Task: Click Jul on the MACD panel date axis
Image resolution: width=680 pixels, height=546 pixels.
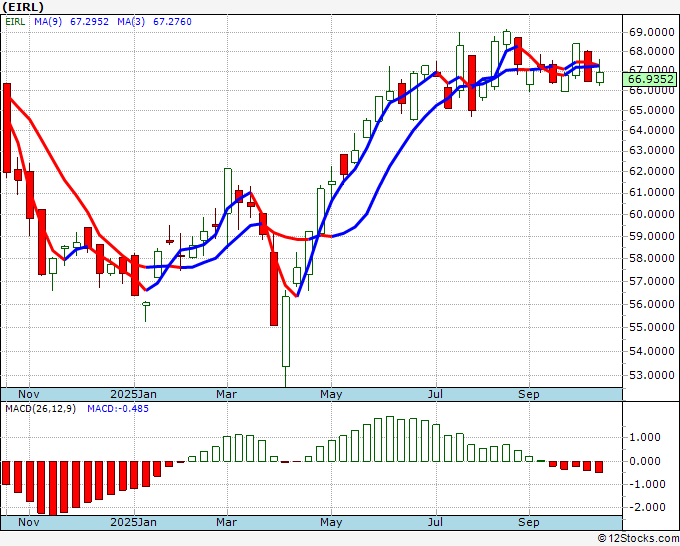Action: 435,522
